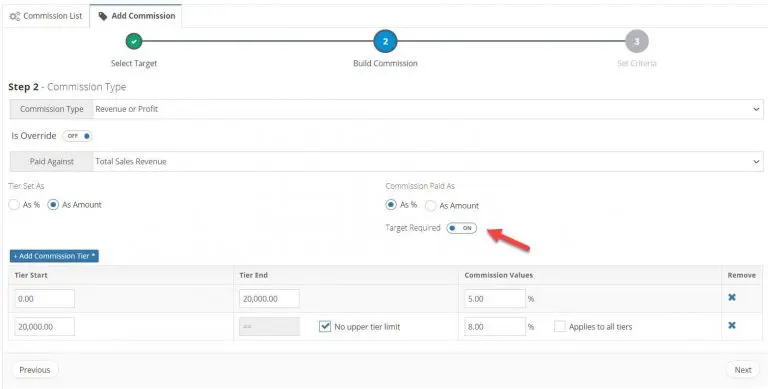
Task: Click the Add Commission Tier button
Action: tap(54, 256)
